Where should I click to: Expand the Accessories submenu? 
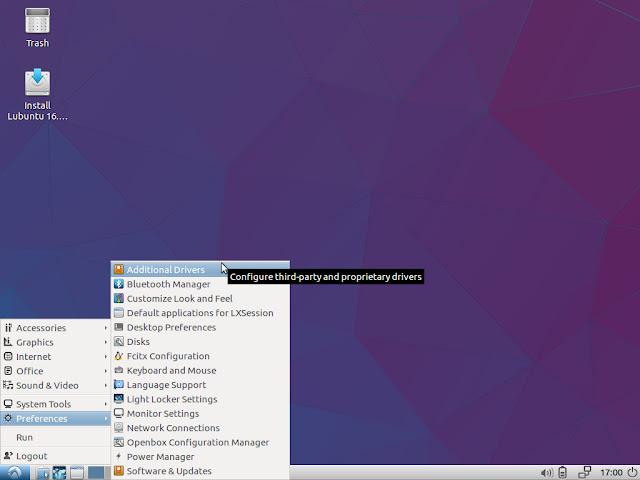(x=56, y=328)
